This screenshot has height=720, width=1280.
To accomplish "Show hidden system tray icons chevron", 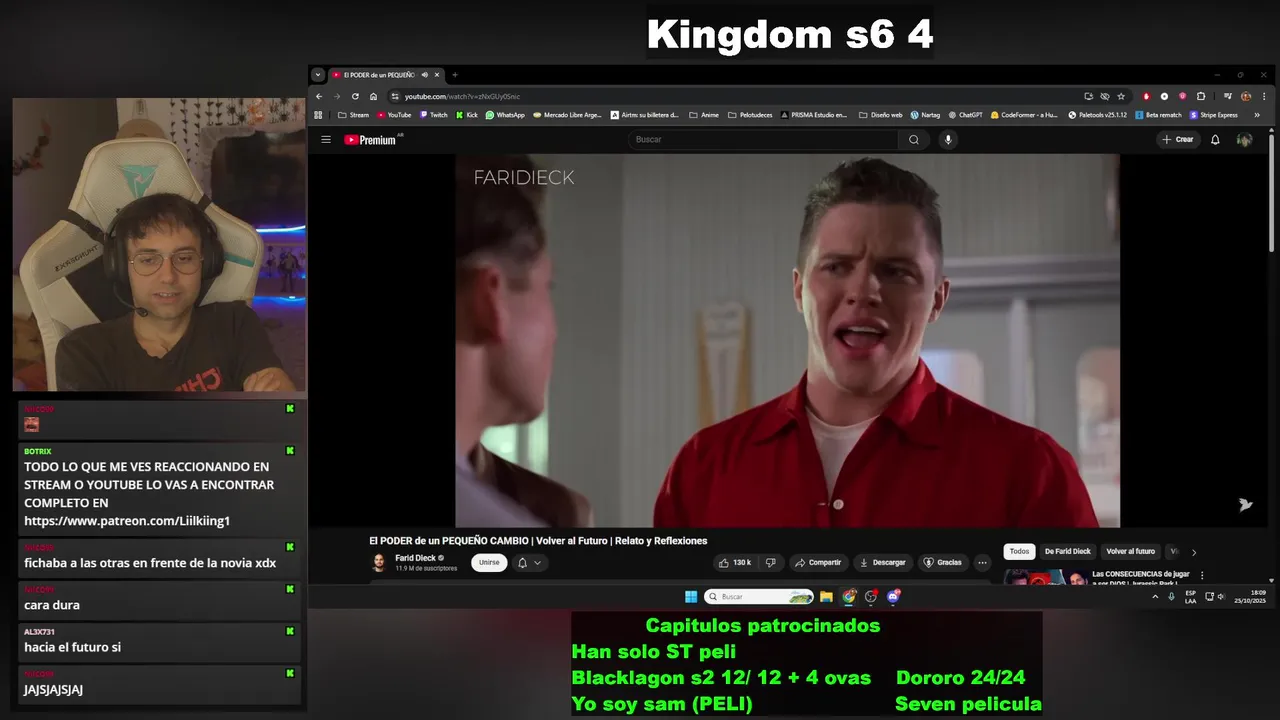I will coord(1155,597).
